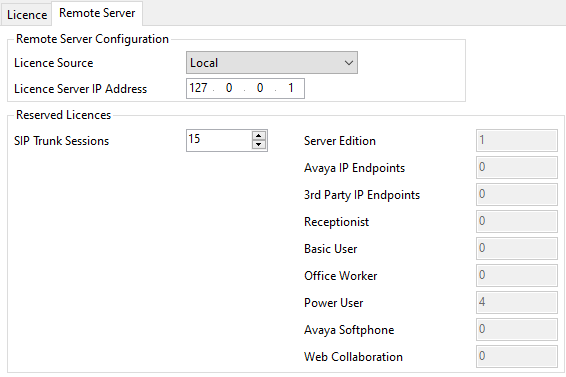Click the Basic User value field
Viewport: 566px width, 377px height.
pos(517,248)
